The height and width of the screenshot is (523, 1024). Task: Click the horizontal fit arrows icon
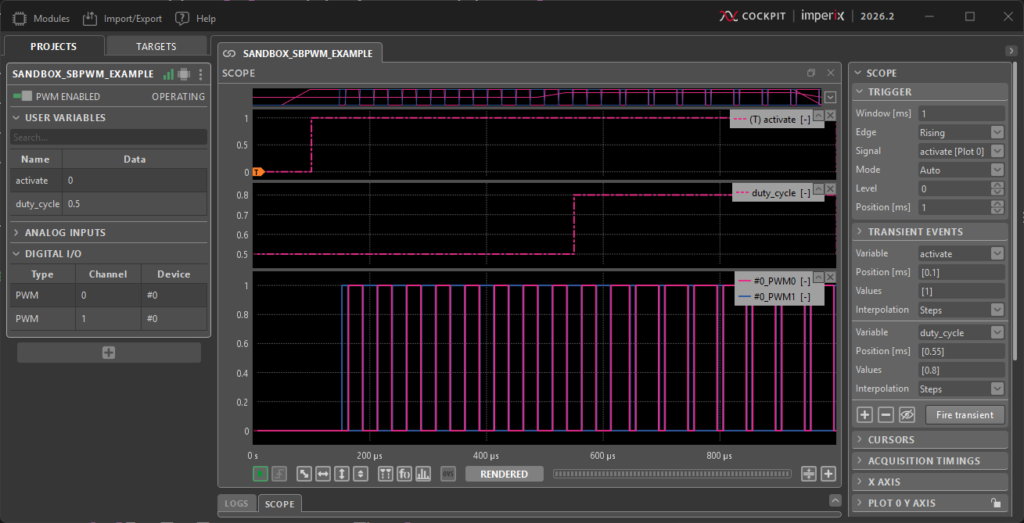(323, 474)
